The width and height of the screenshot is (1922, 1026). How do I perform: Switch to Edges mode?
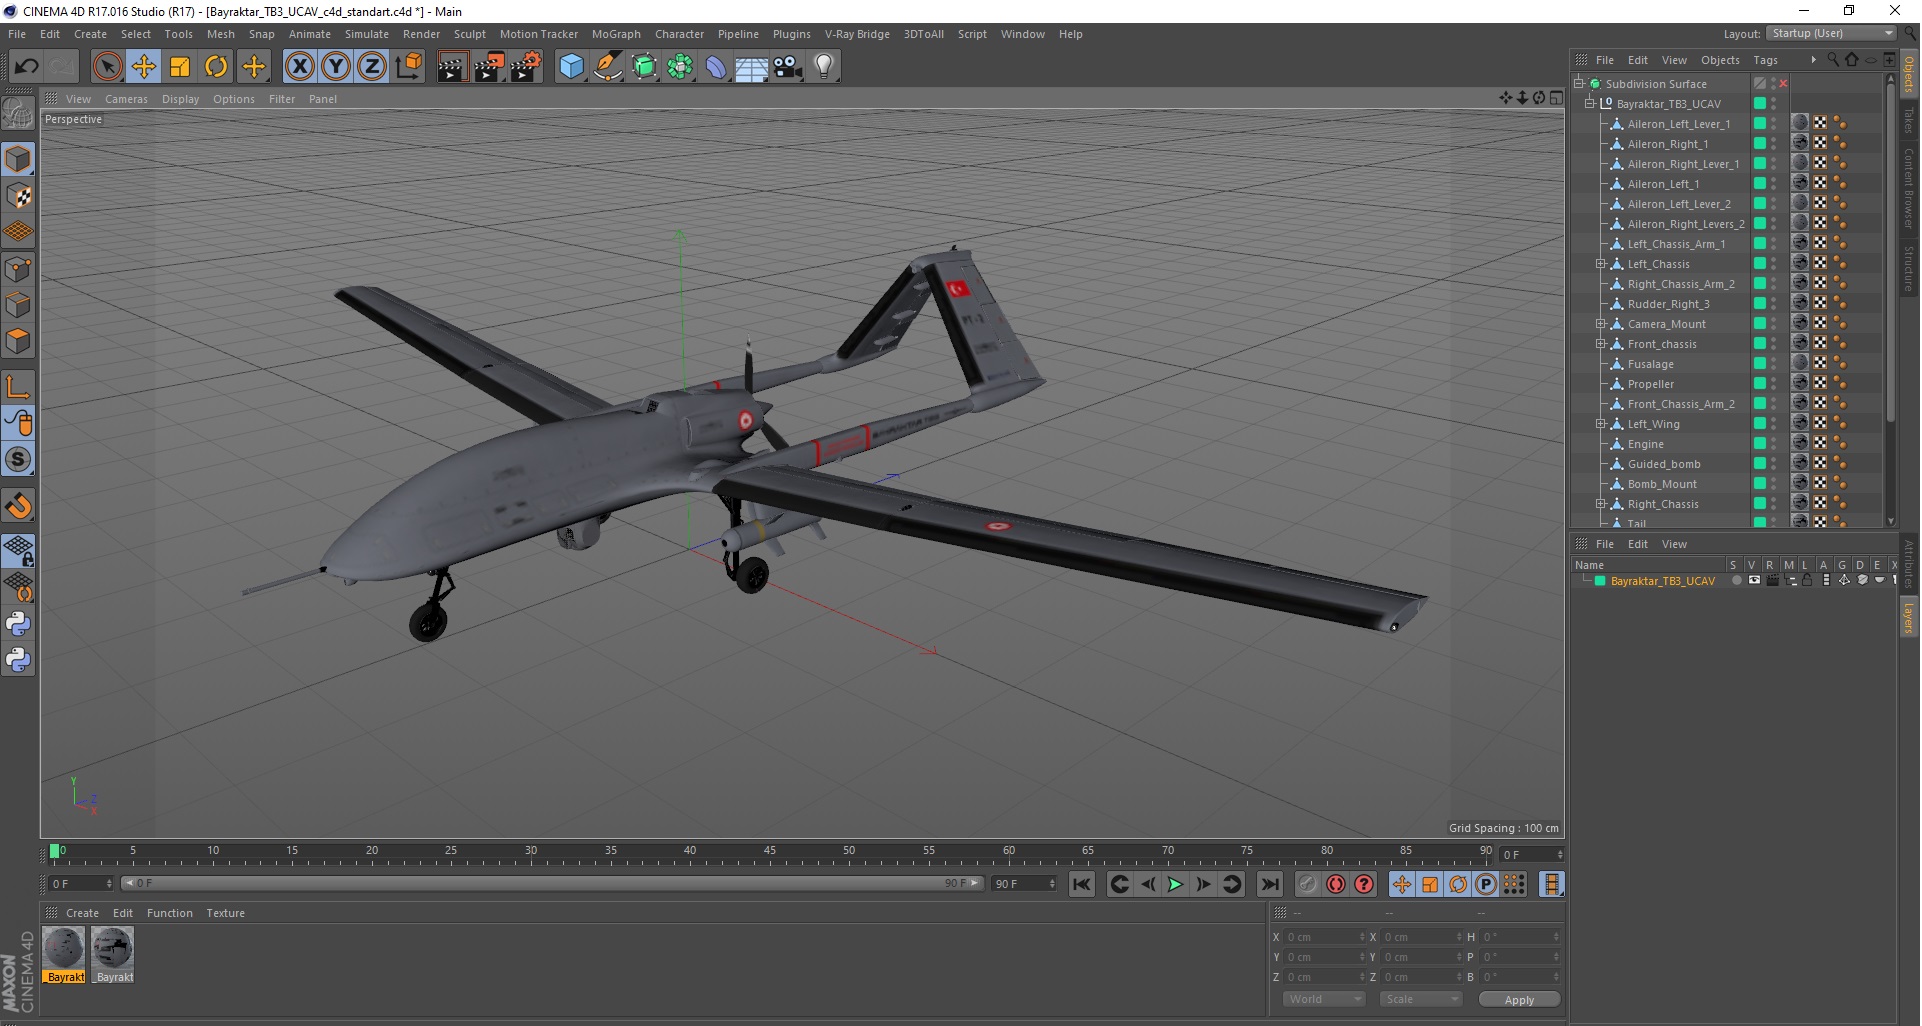pos(18,305)
